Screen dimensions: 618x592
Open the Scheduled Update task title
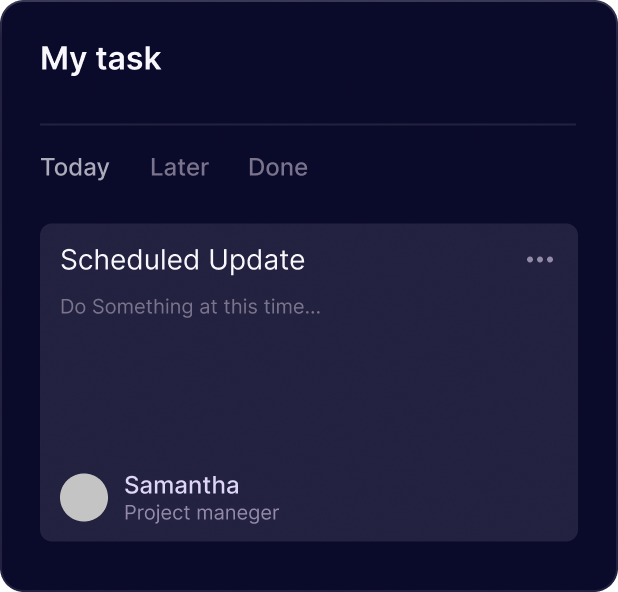[x=182, y=260]
